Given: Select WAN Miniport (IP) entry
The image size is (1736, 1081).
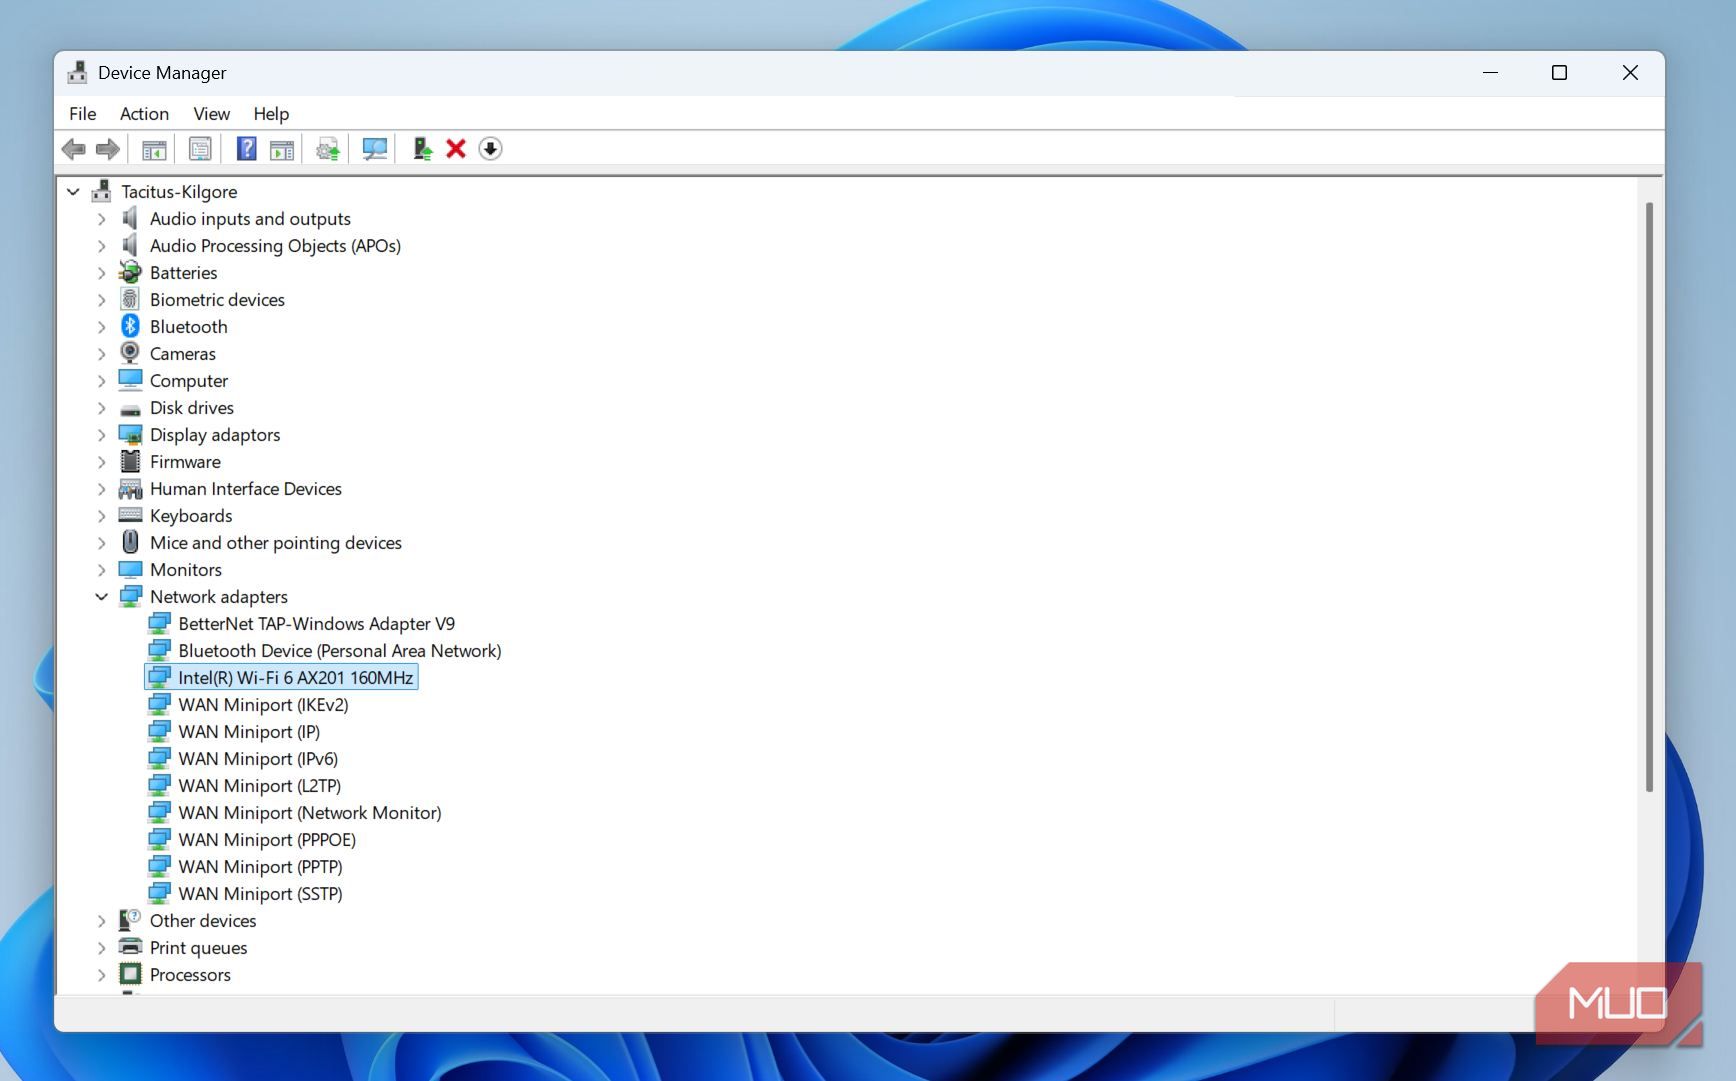Looking at the screenshot, I should [249, 731].
